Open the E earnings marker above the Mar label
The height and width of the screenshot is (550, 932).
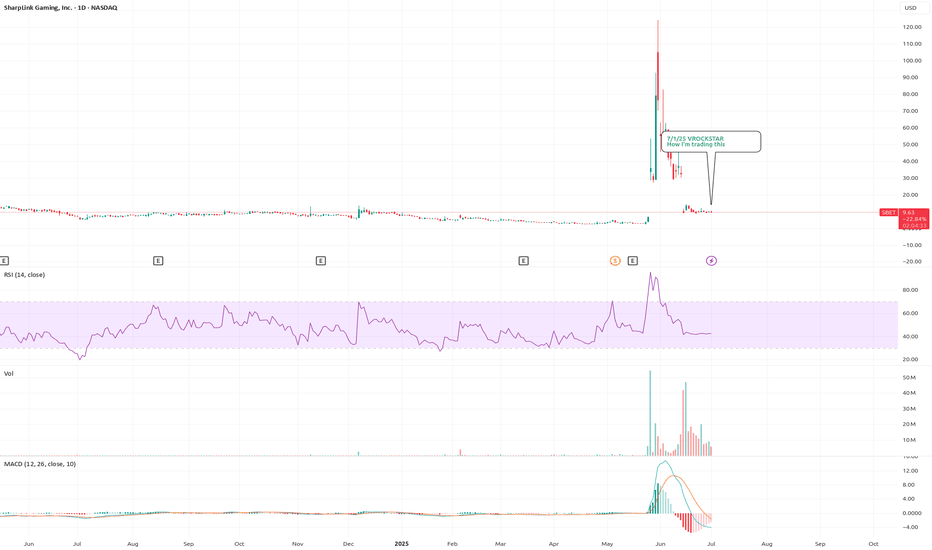pyautogui.click(x=524, y=260)
